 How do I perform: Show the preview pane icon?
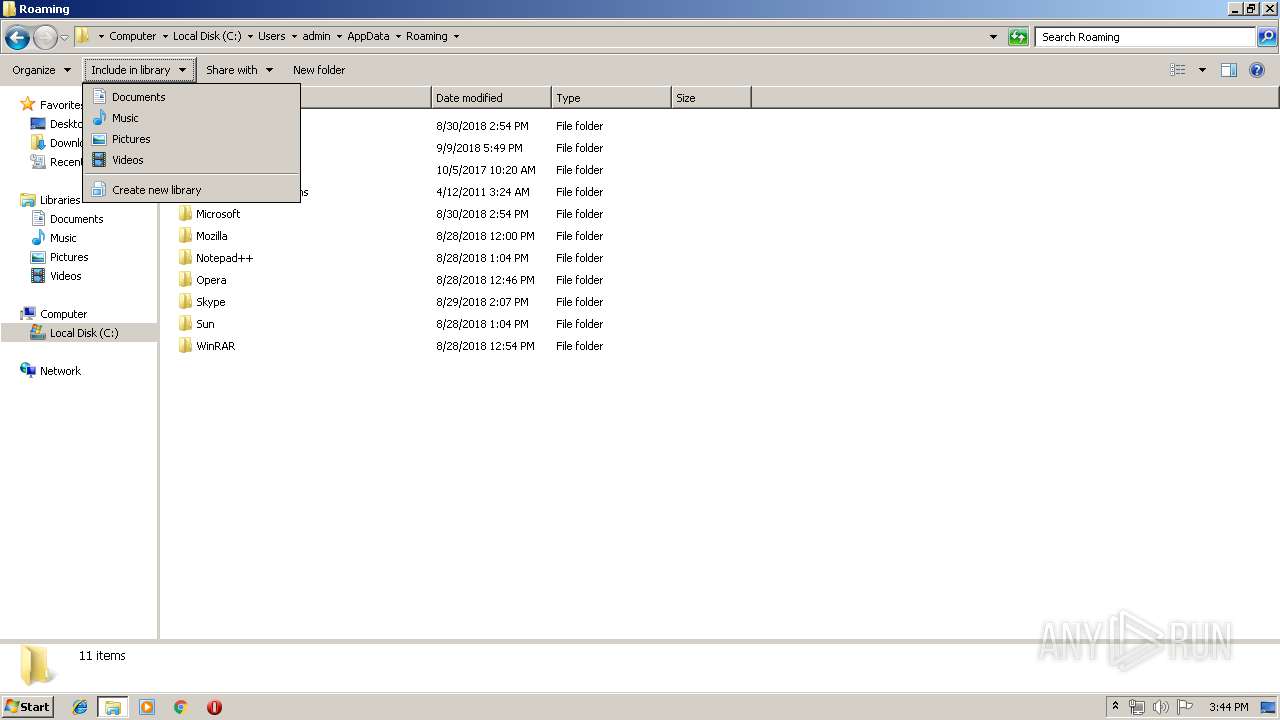pos(1229,70)
